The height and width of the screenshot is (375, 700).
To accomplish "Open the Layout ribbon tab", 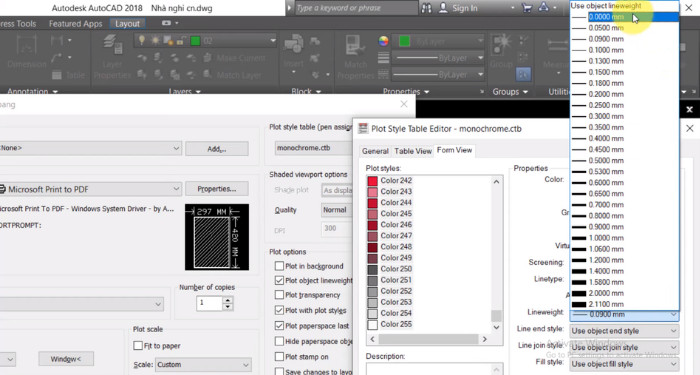I will [x=127, y=24].
